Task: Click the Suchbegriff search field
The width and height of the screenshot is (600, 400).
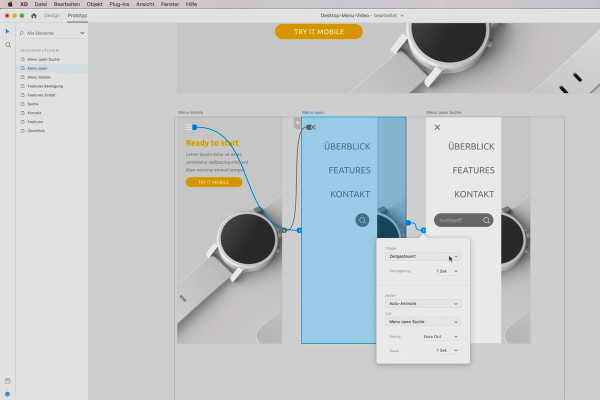Action: [x=463, y=220]
